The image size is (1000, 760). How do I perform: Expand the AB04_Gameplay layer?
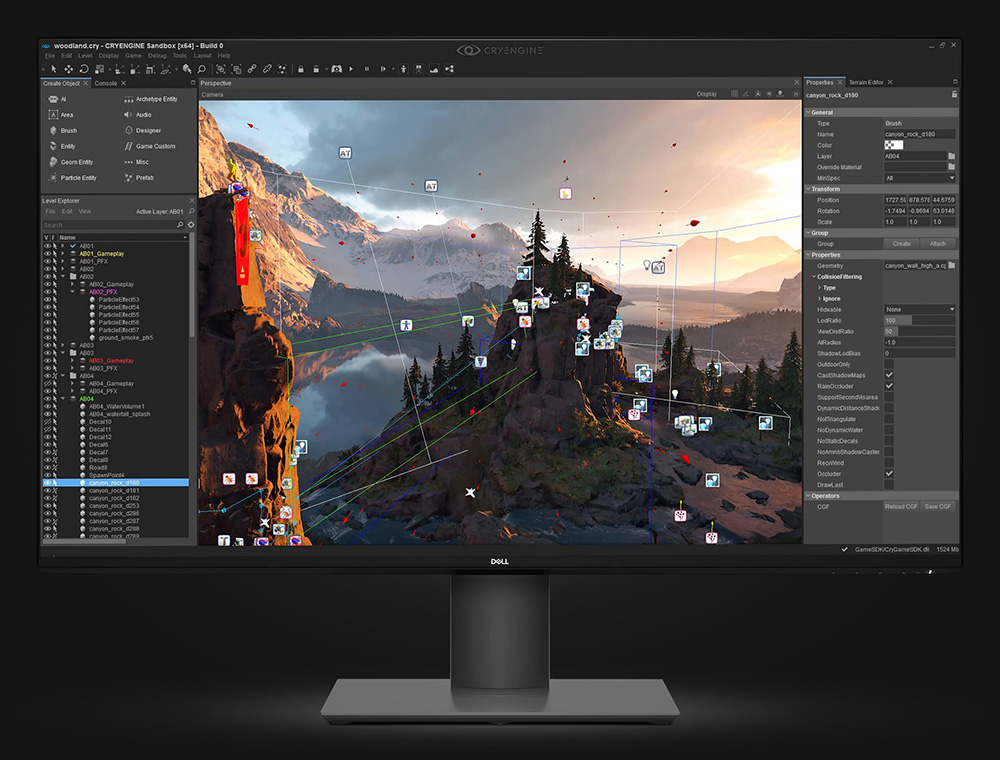72,384
